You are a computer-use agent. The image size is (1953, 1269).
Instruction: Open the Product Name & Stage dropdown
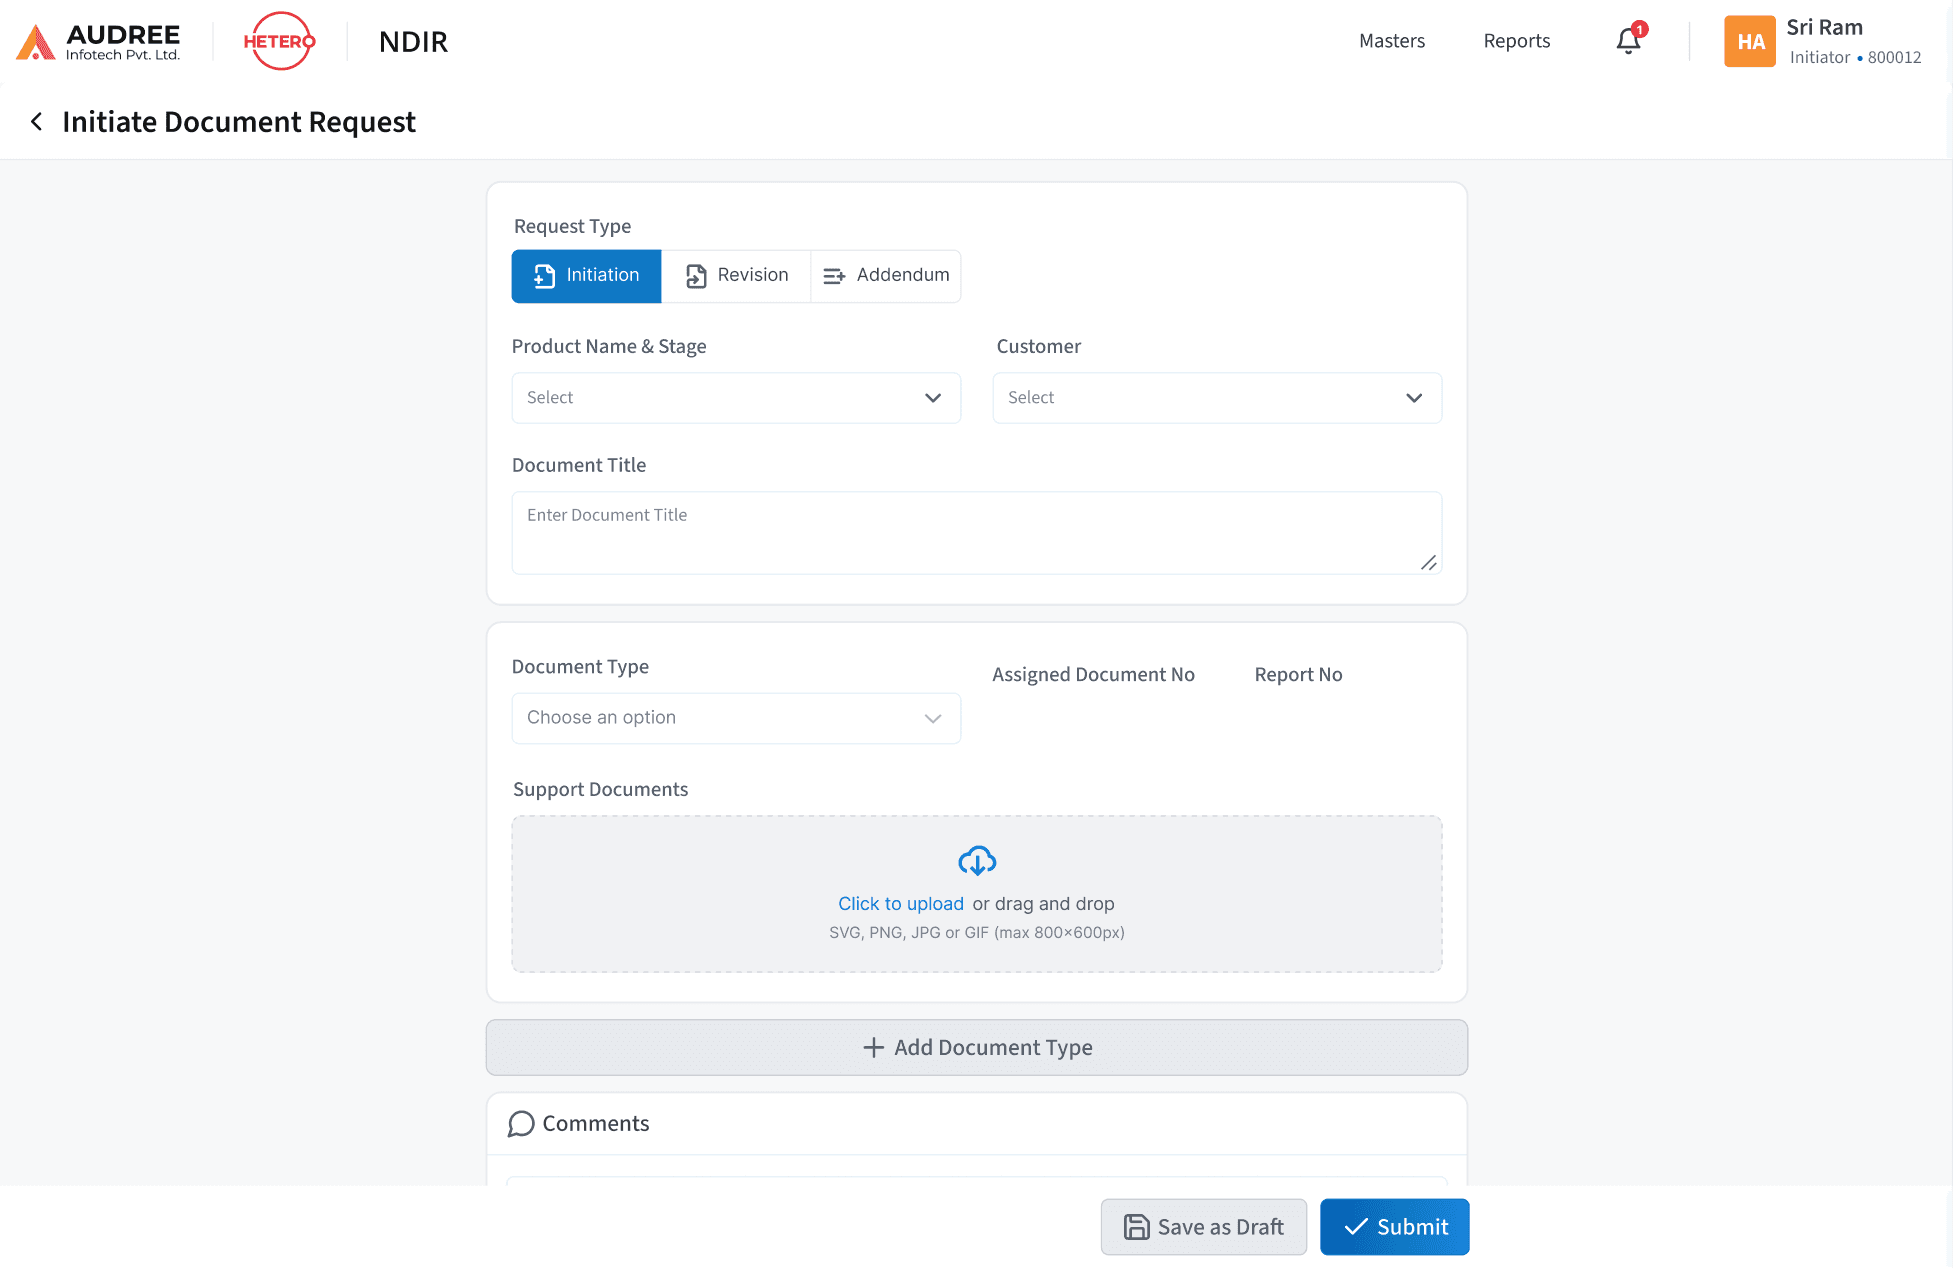tap(735, 397)
